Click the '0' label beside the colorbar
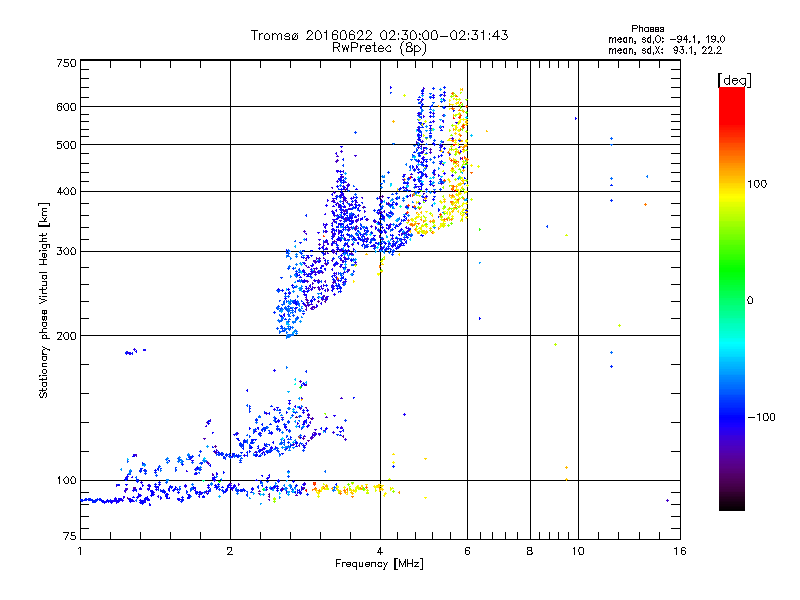This screenshot has width=800, height=600. pos(750,300)
